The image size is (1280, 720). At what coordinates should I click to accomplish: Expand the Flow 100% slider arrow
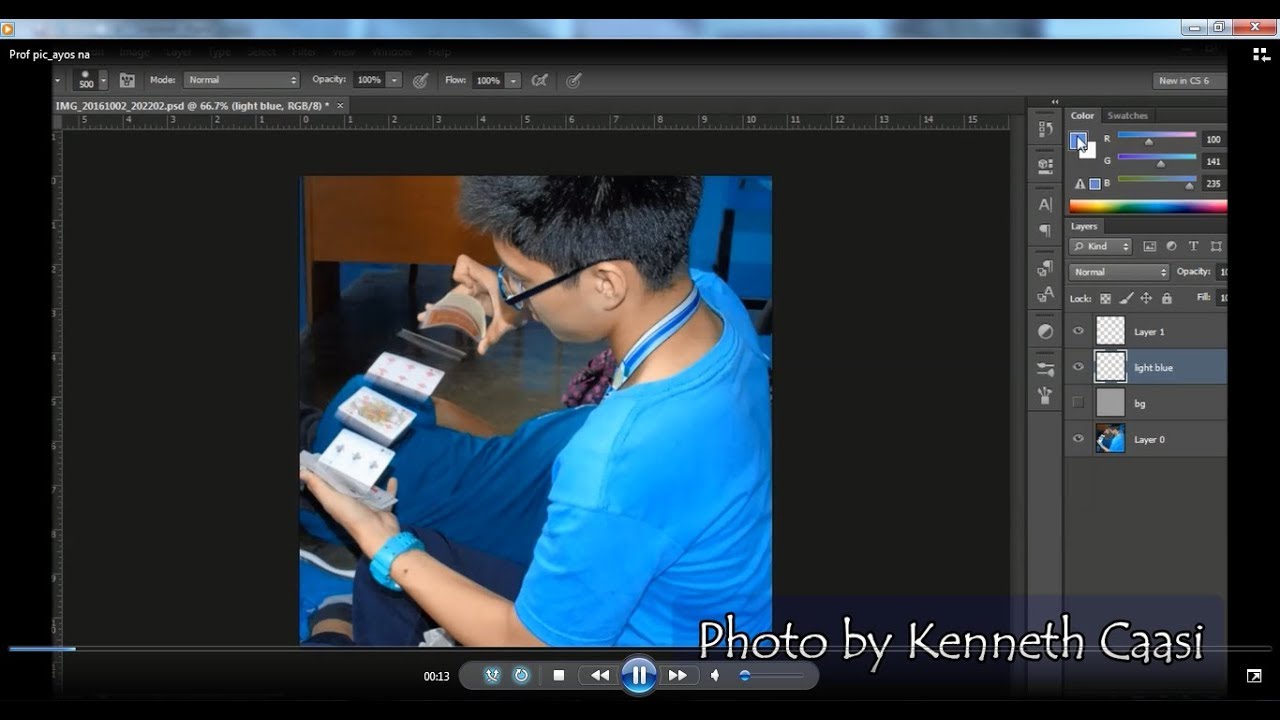point(513,80)
